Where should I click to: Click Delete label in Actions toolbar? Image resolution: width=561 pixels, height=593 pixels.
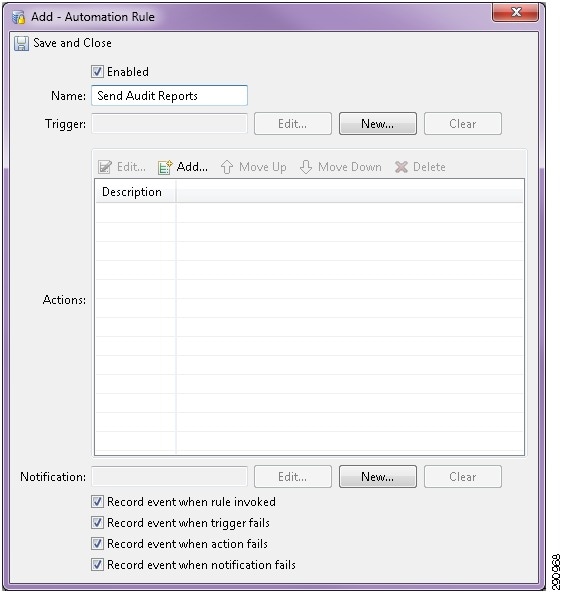pos(429,167)
